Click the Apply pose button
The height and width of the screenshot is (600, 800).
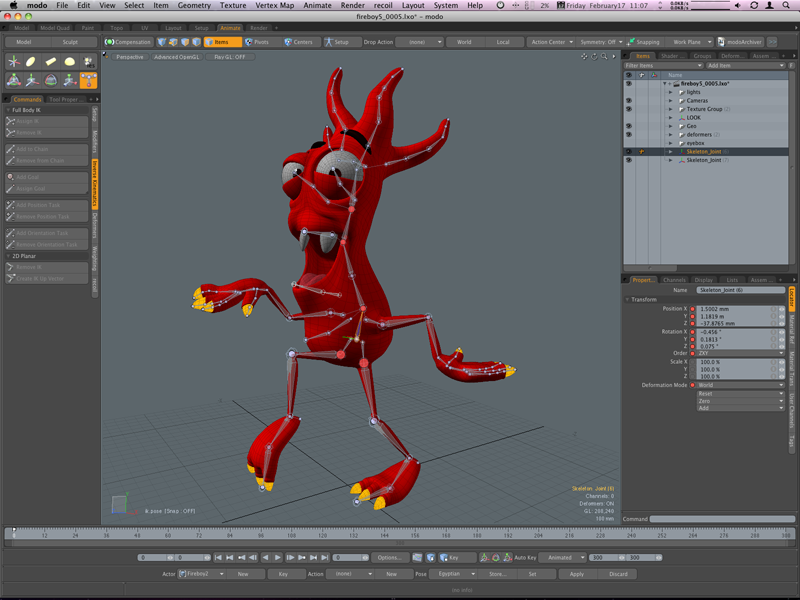[577, 574]
